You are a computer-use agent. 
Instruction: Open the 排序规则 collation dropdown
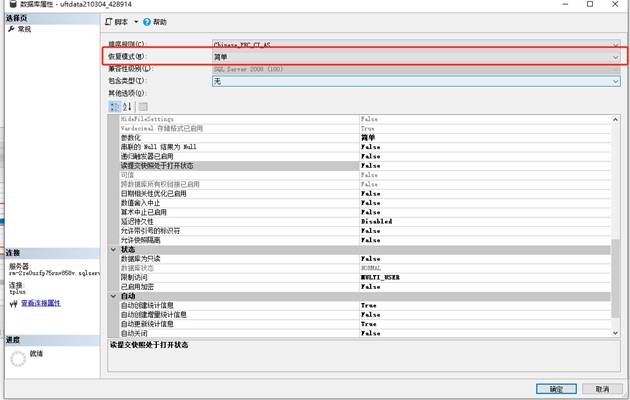615,45
